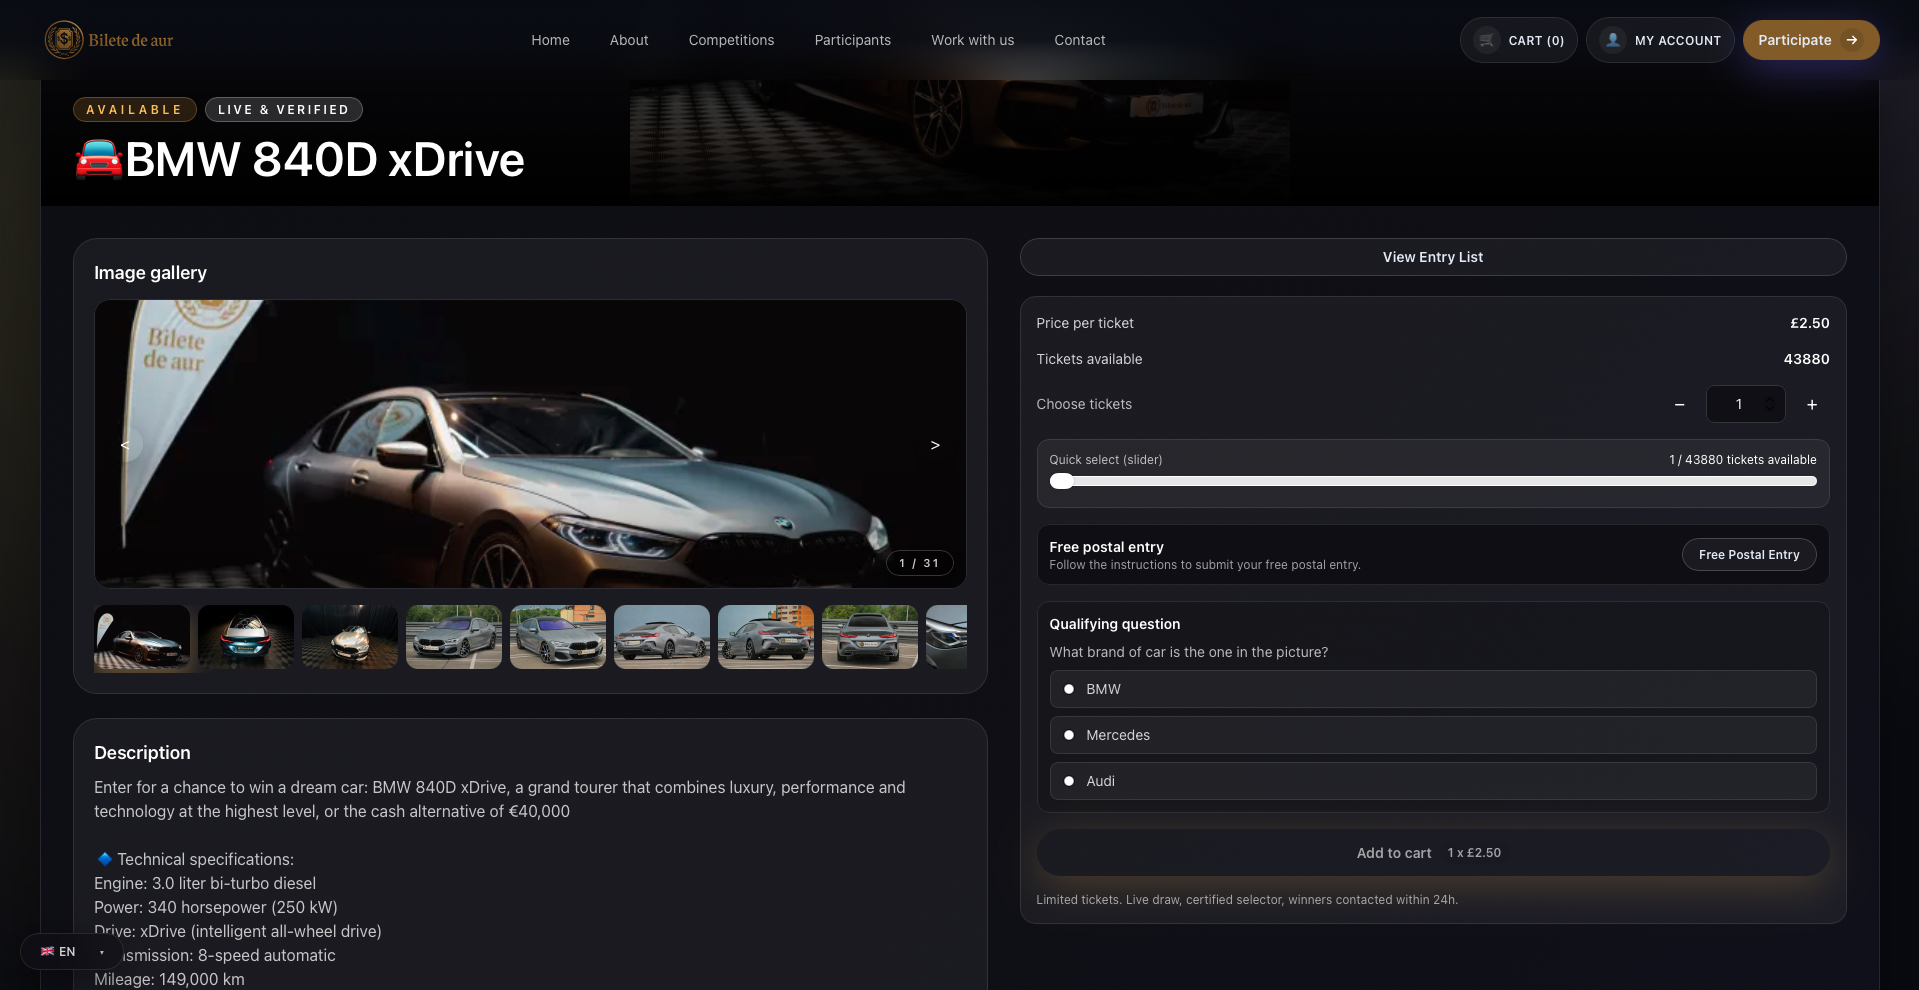This screenshot has height=990, width=1919.
Task: Select eighth gallery thumbnail
Action: coord(870,637)
